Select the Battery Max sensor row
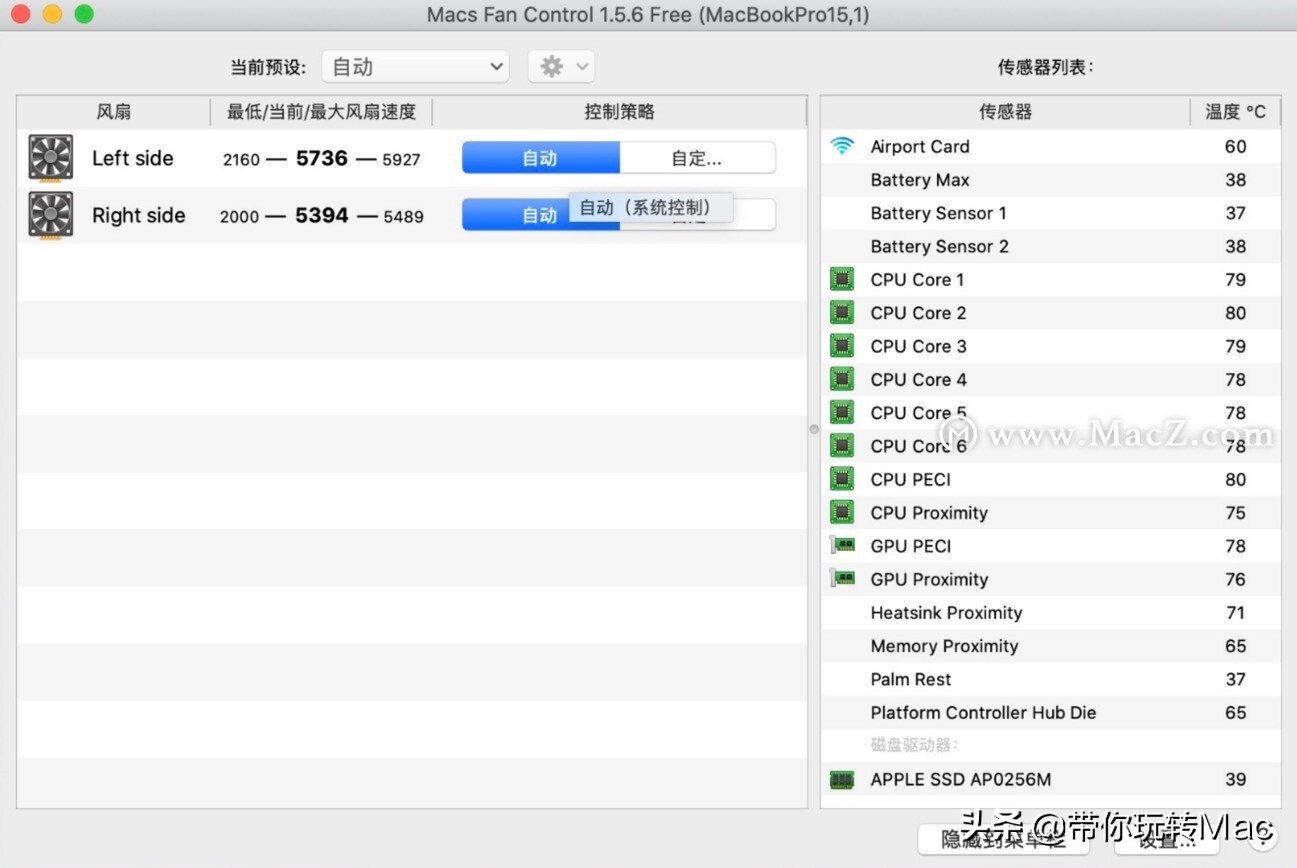This screenshot has width=1297, height=868. (x=1050, y=180)
